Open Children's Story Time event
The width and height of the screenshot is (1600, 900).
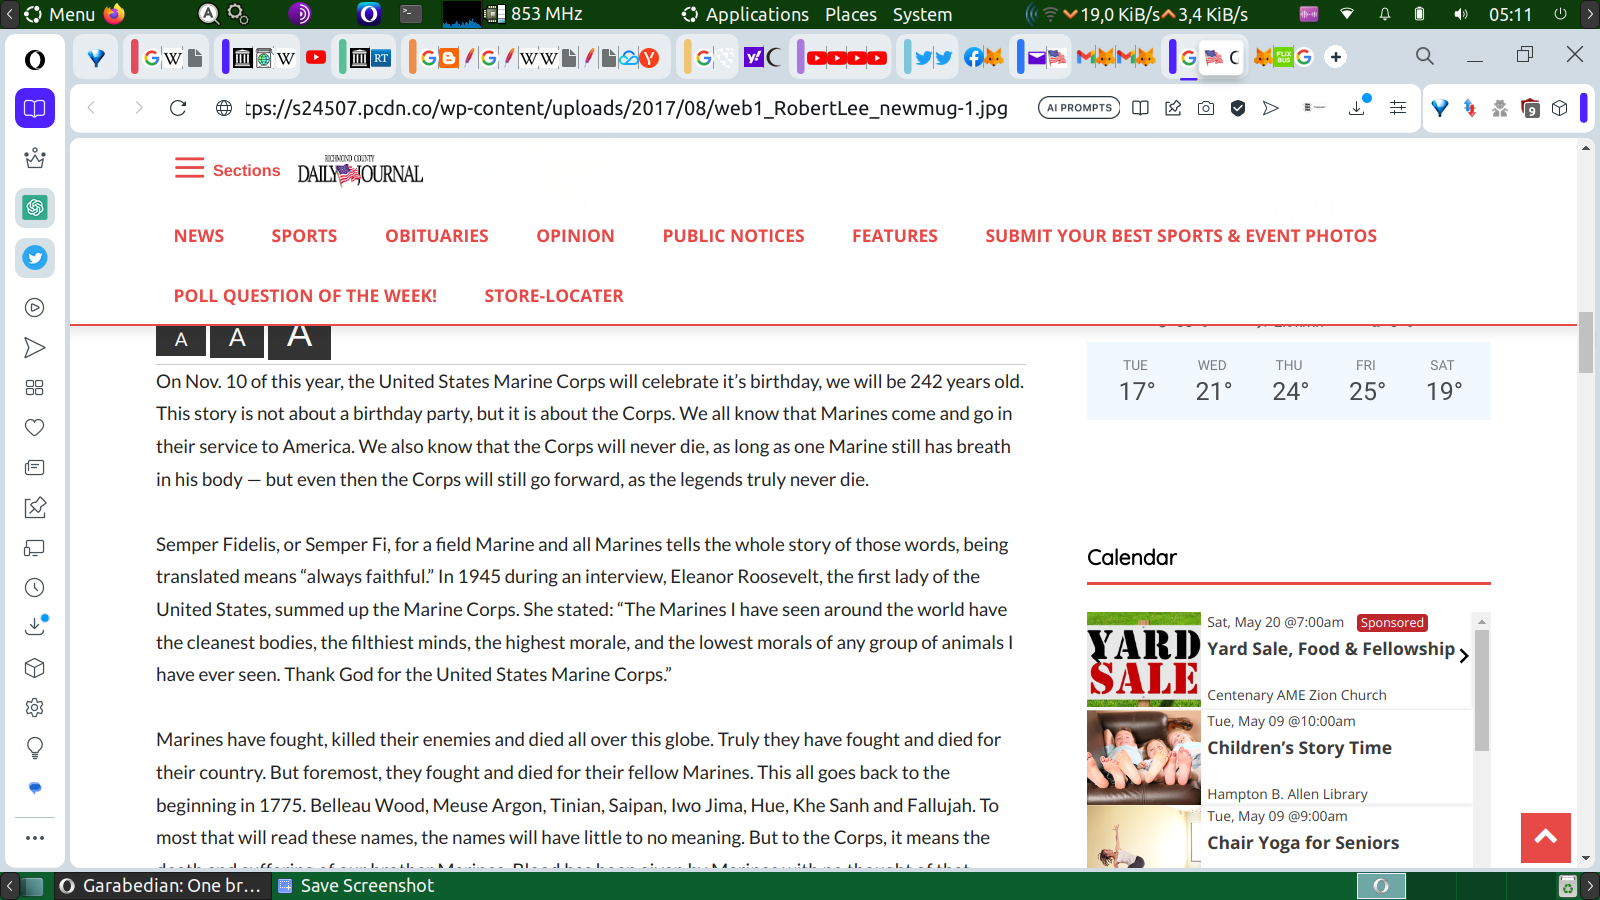(1299, 748)
